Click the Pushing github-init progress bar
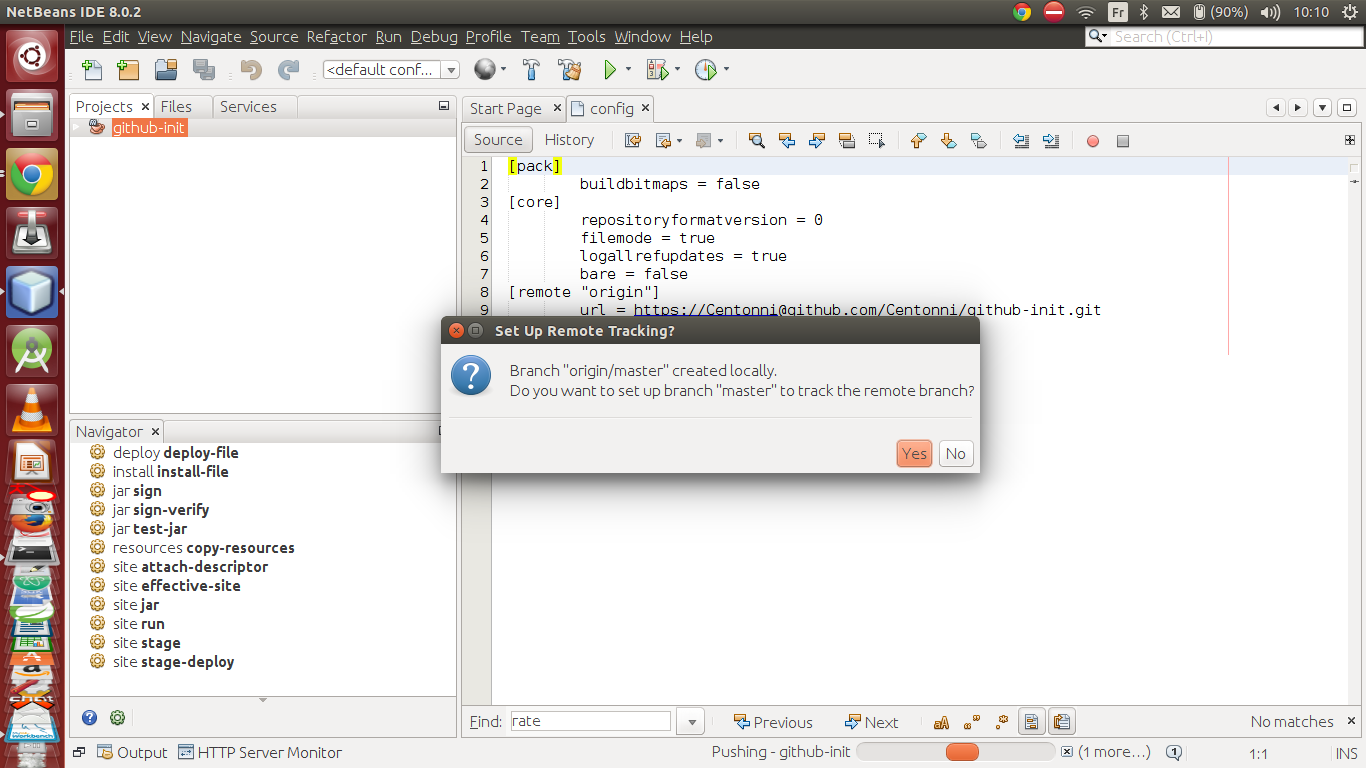 click(x=956, y=752)
